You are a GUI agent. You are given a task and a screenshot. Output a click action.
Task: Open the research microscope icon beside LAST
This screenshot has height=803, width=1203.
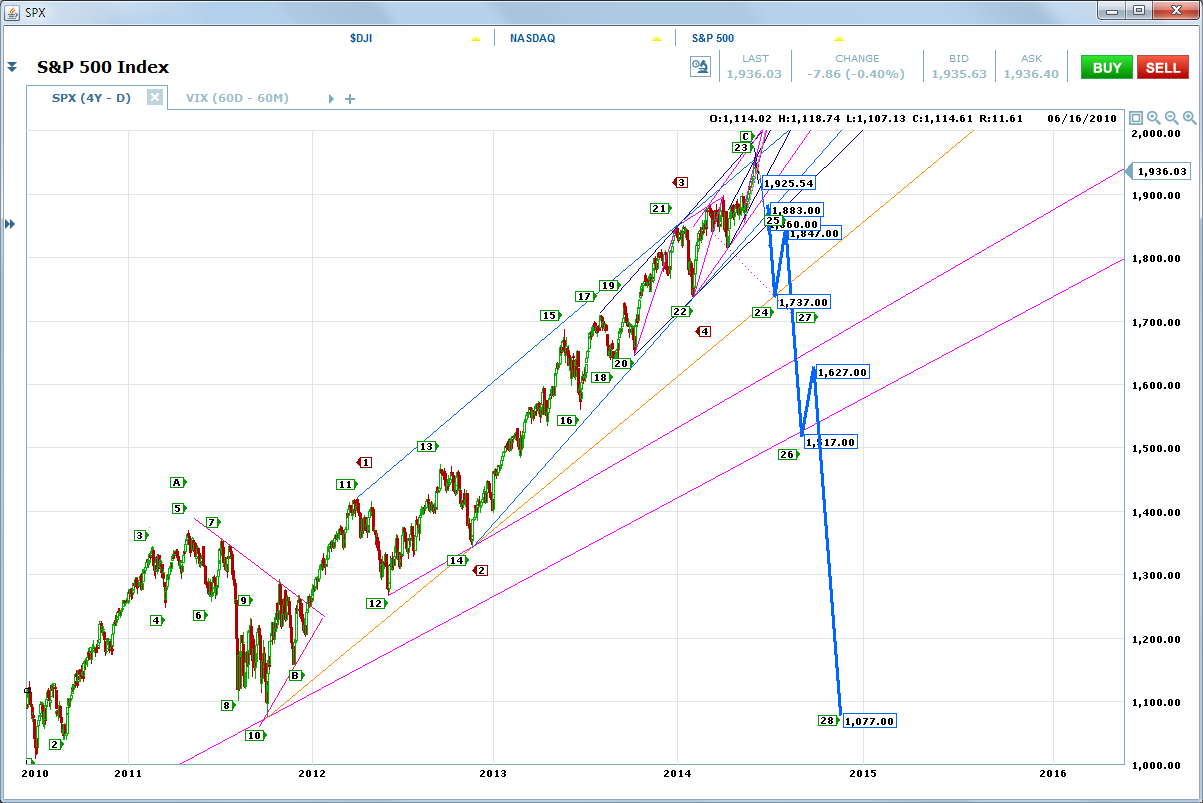(x=700, y=67)
